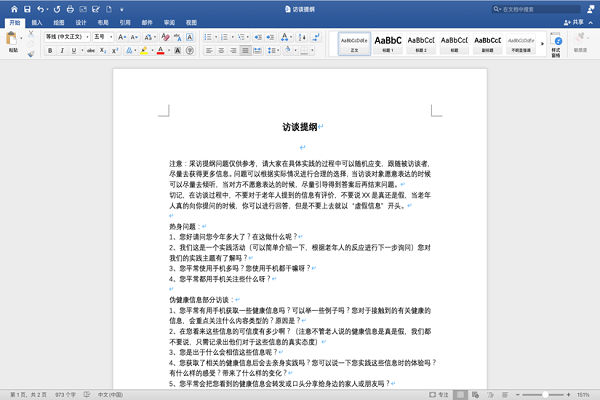Apply the 标题 1 heading style

(x=388, y=43)
